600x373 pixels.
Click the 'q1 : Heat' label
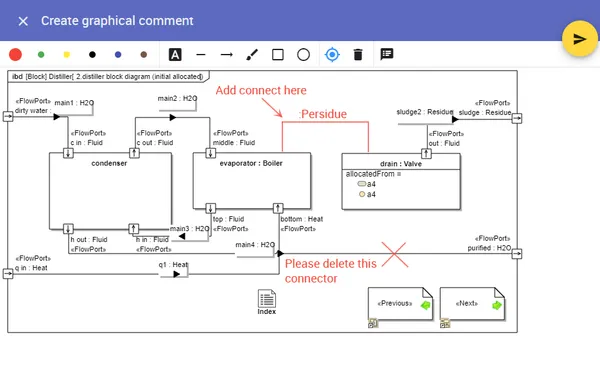click(173, 265)
